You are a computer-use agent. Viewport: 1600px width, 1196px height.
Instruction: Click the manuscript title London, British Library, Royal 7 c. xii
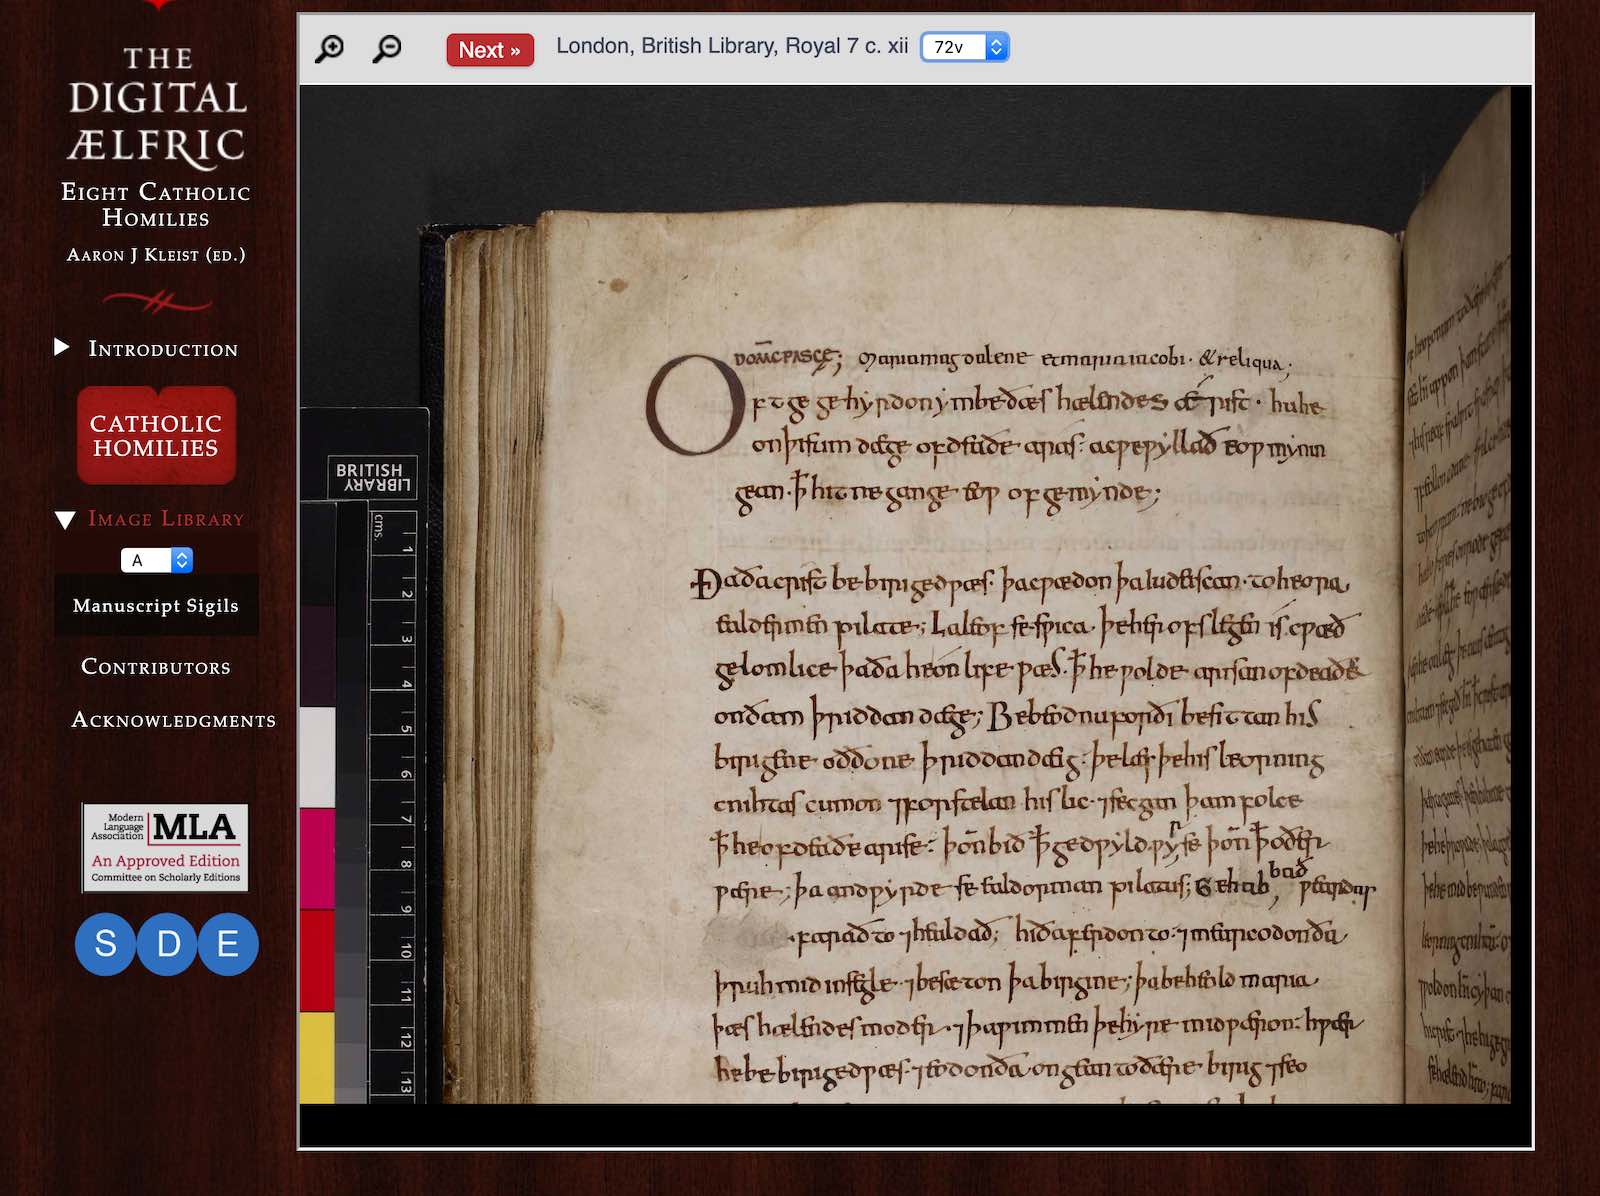coord(732,46)
